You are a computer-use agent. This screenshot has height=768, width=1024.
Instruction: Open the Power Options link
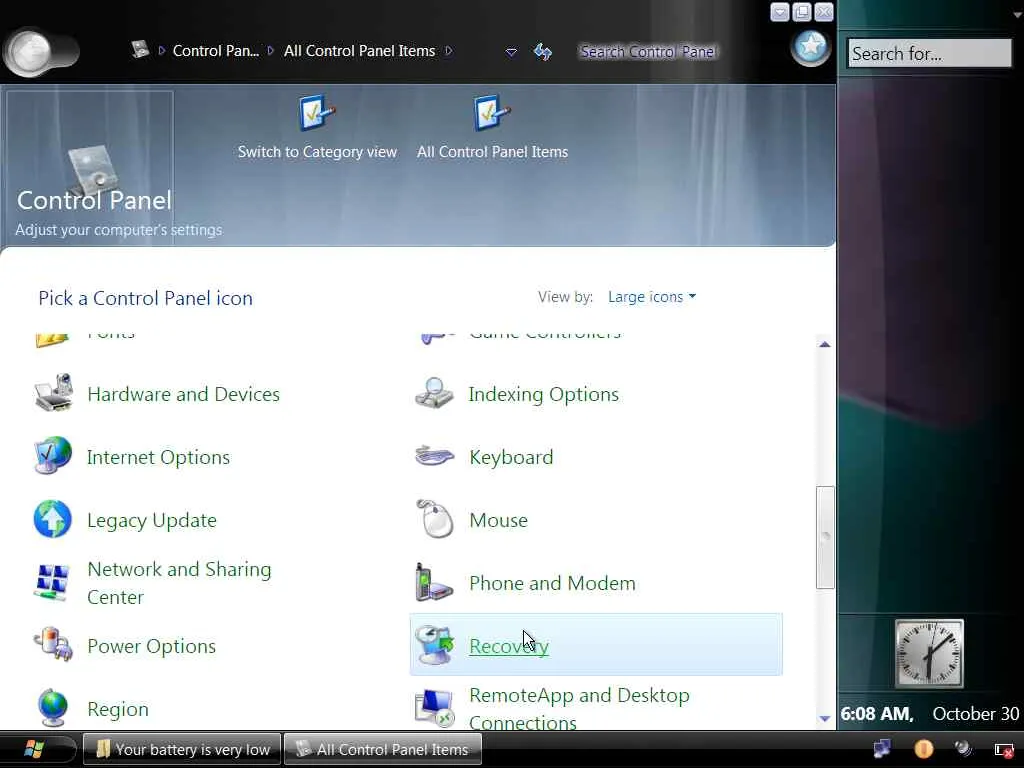152,647
